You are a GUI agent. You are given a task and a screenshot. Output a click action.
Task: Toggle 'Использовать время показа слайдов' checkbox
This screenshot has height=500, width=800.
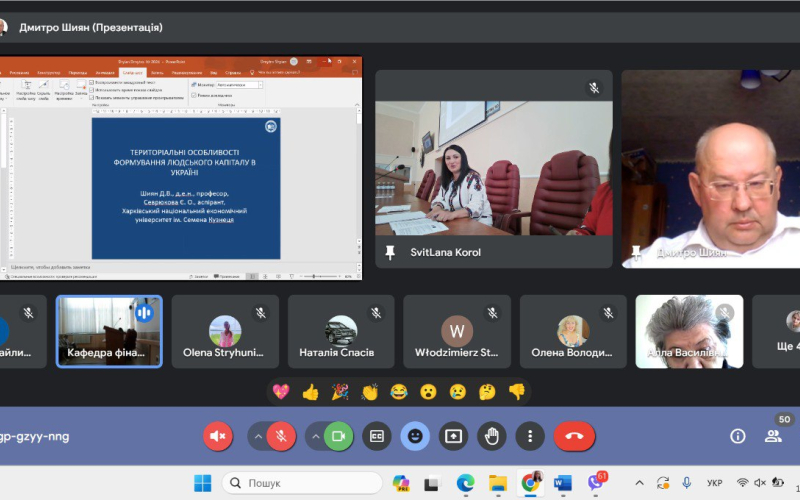92,90
